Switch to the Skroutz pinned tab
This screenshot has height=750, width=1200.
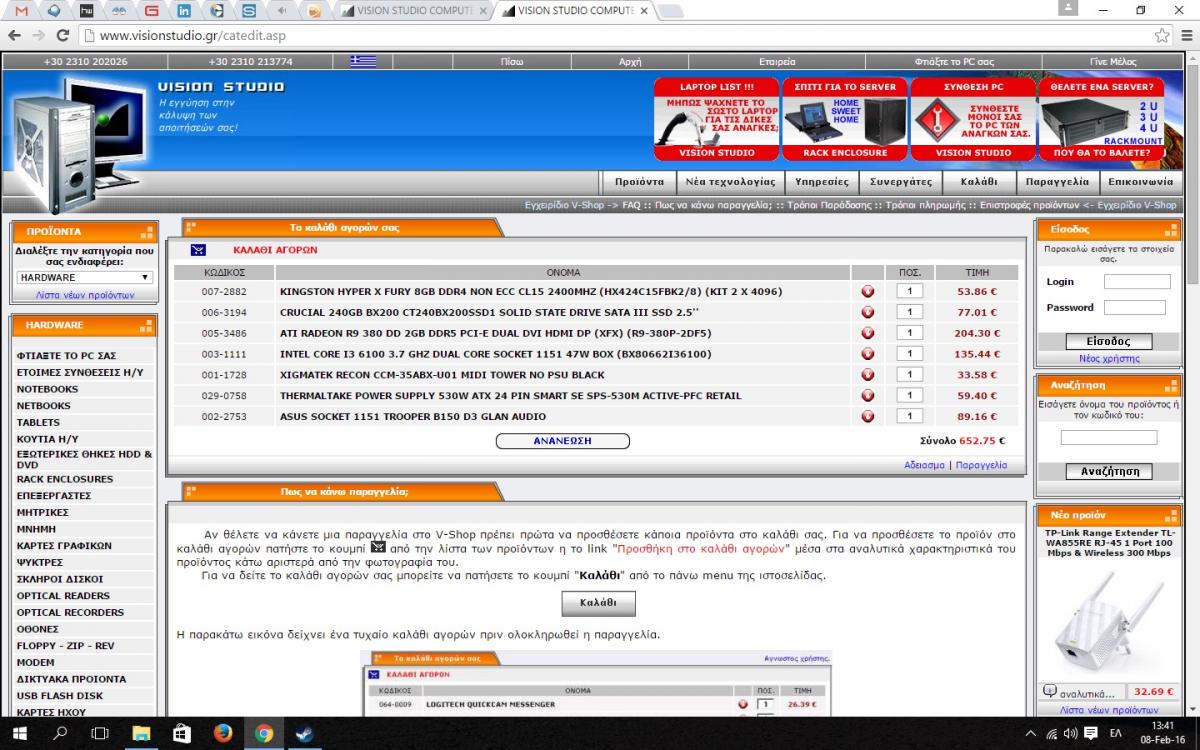250,11
